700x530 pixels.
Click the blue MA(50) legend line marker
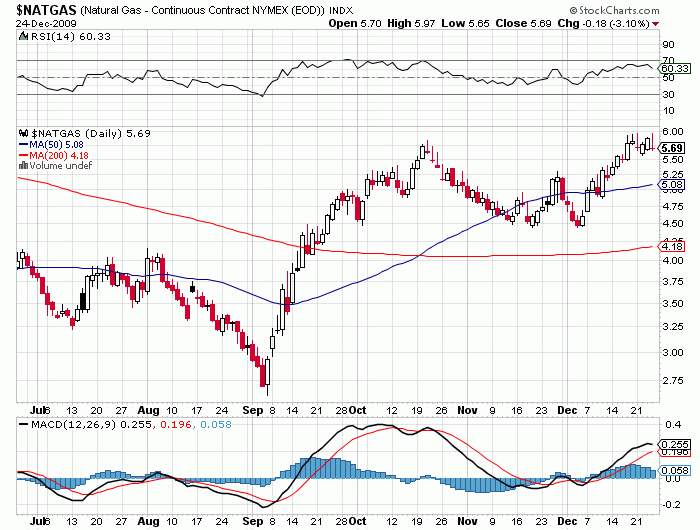[x=24, y=144]
